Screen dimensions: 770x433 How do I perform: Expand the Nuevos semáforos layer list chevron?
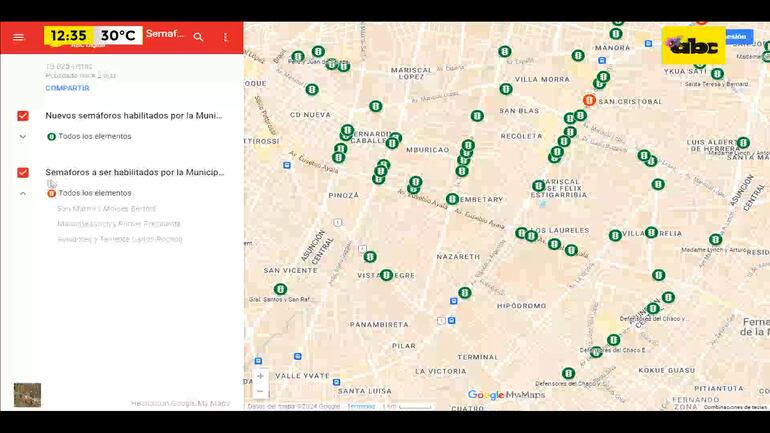coord(23,136)
